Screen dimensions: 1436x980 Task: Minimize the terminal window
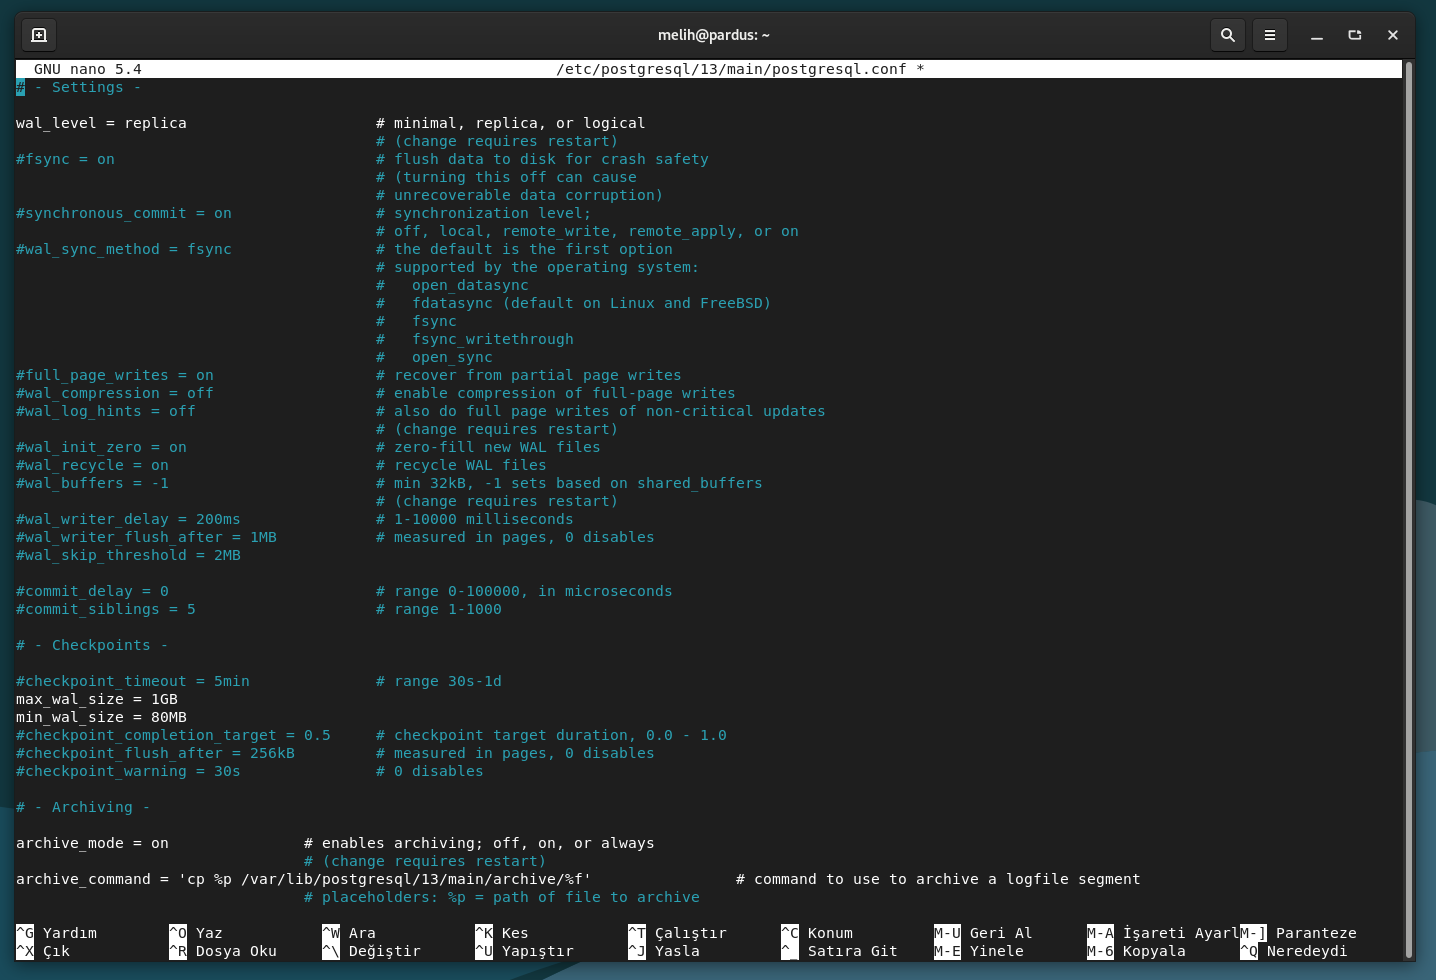click(x=1317, y=35)
